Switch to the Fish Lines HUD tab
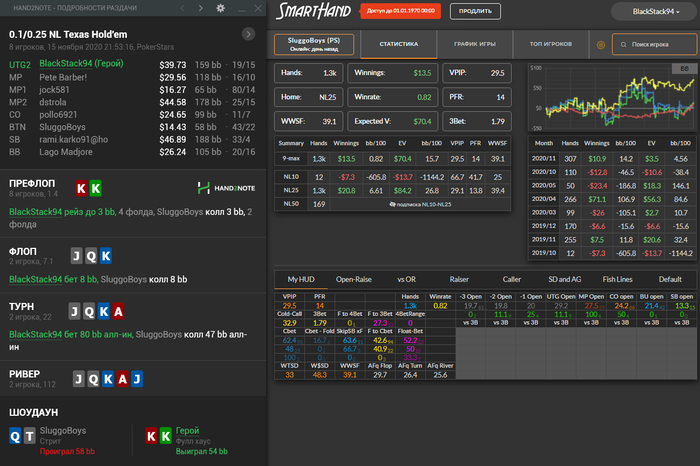 618,280
